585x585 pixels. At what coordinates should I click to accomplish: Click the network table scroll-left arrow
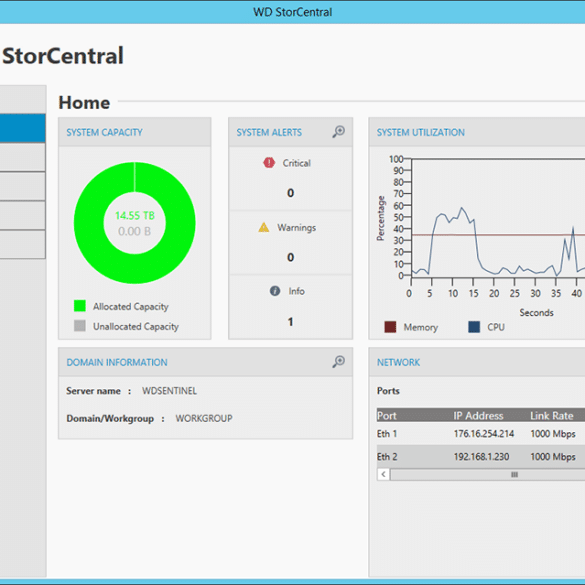pos(383,475)
